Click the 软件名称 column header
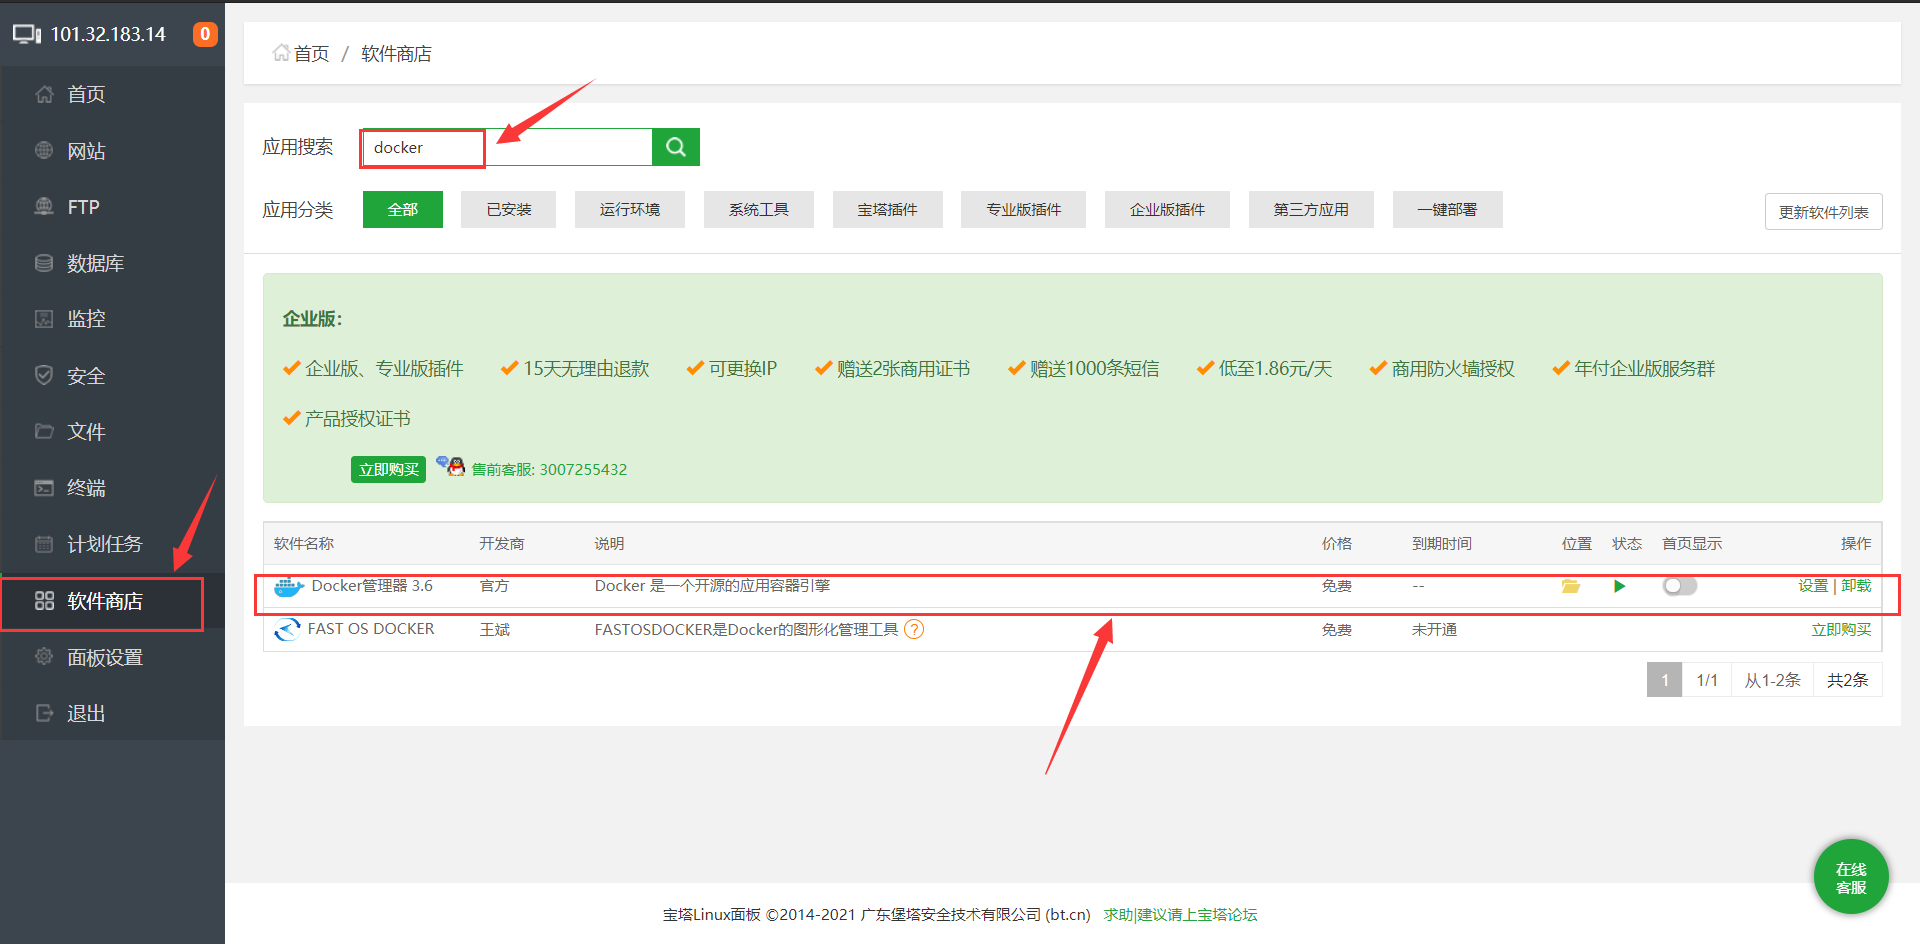 (304, 543)
